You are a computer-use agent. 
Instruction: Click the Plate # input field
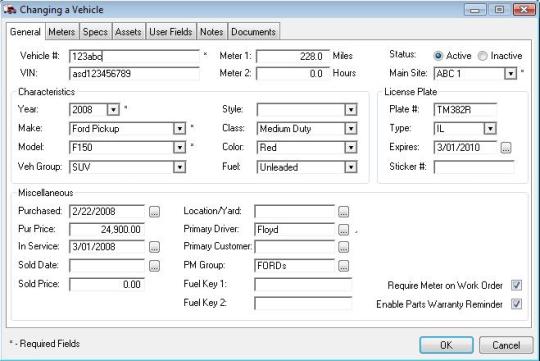pyautogui.click(x=465, y=110)
